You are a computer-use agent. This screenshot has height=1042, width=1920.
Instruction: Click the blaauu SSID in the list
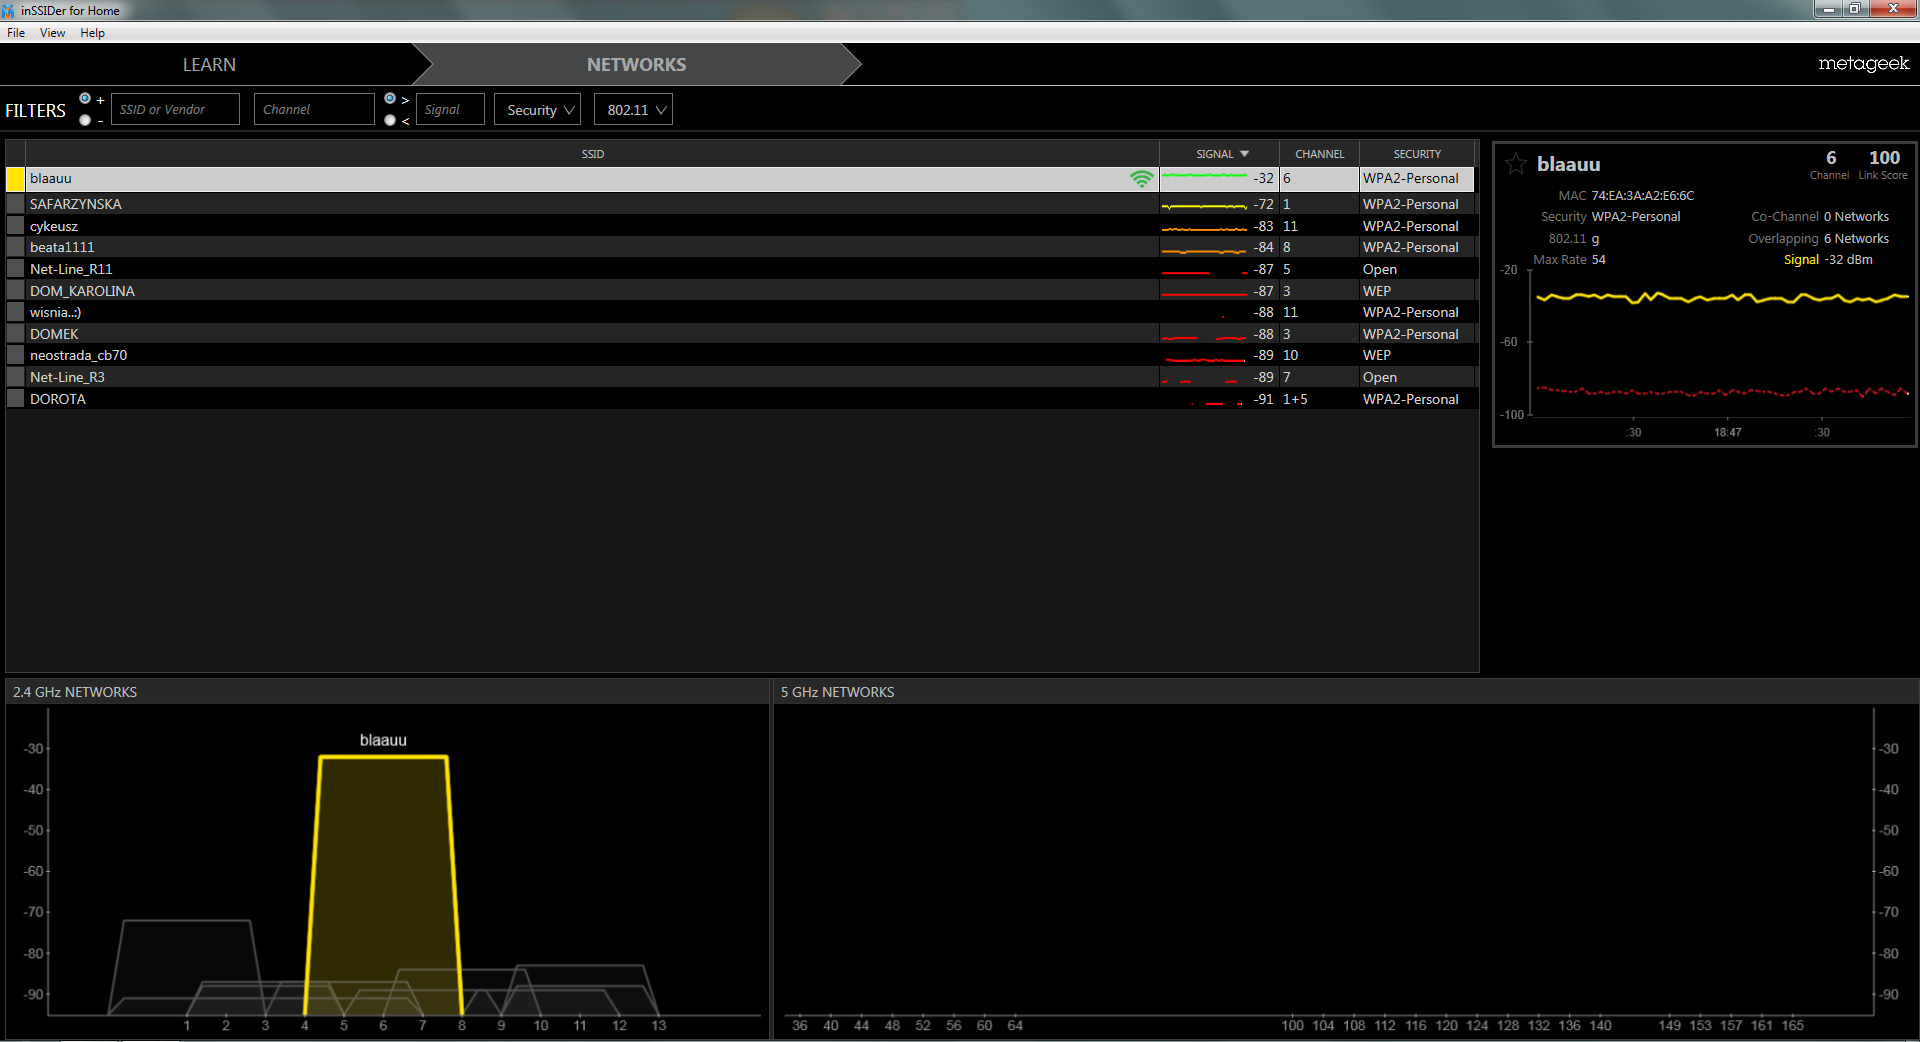click(51, 179)
